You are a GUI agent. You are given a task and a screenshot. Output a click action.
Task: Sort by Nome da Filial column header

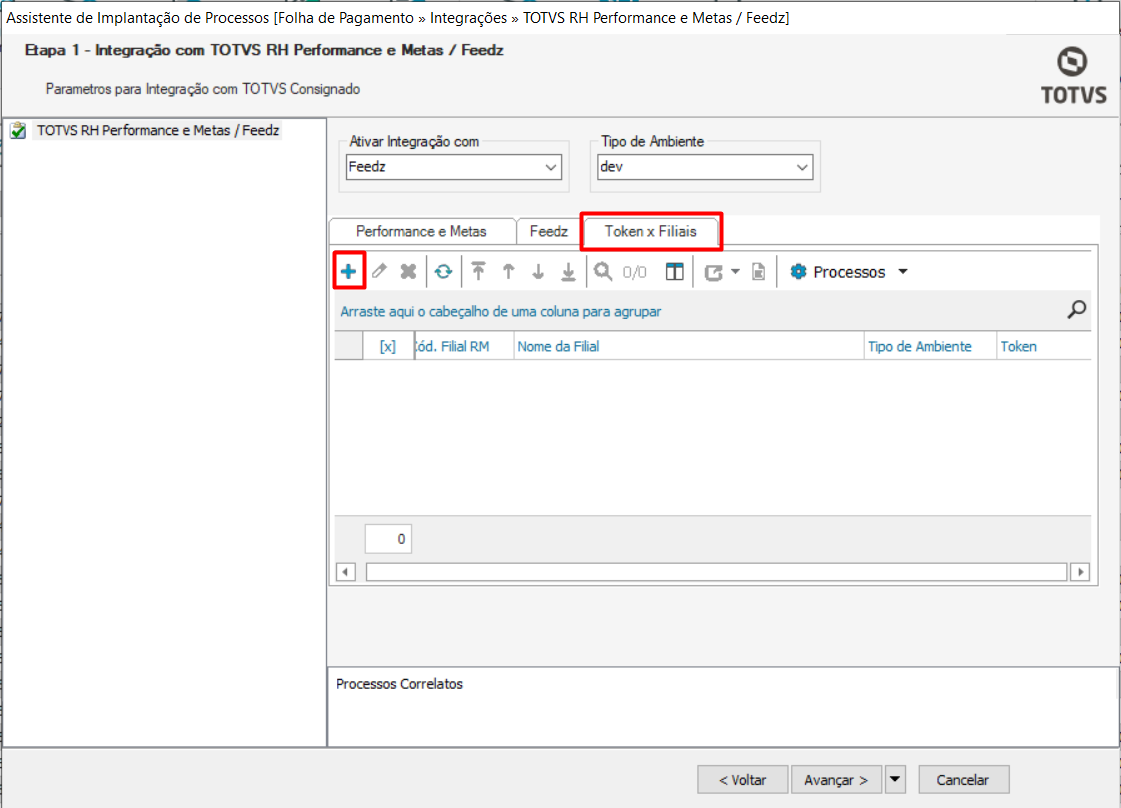(689, 346)
